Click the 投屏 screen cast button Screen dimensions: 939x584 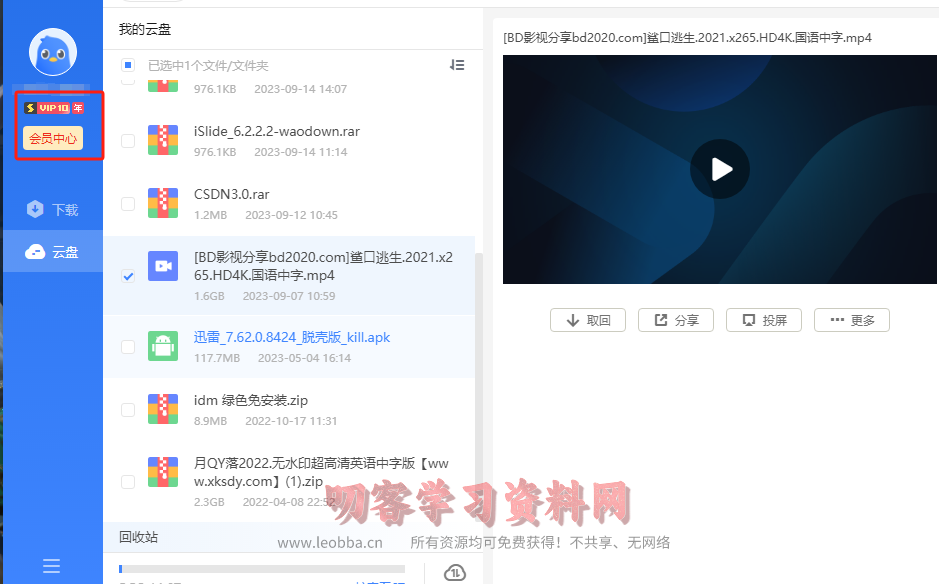point(763,320)
